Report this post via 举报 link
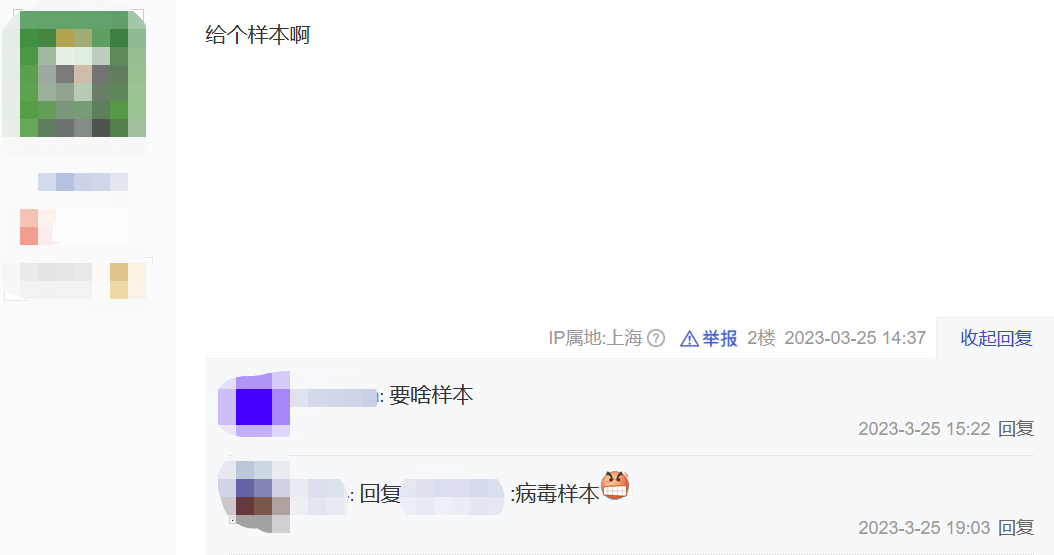This screenshot has height=555, width=1054. click(720, 339)
